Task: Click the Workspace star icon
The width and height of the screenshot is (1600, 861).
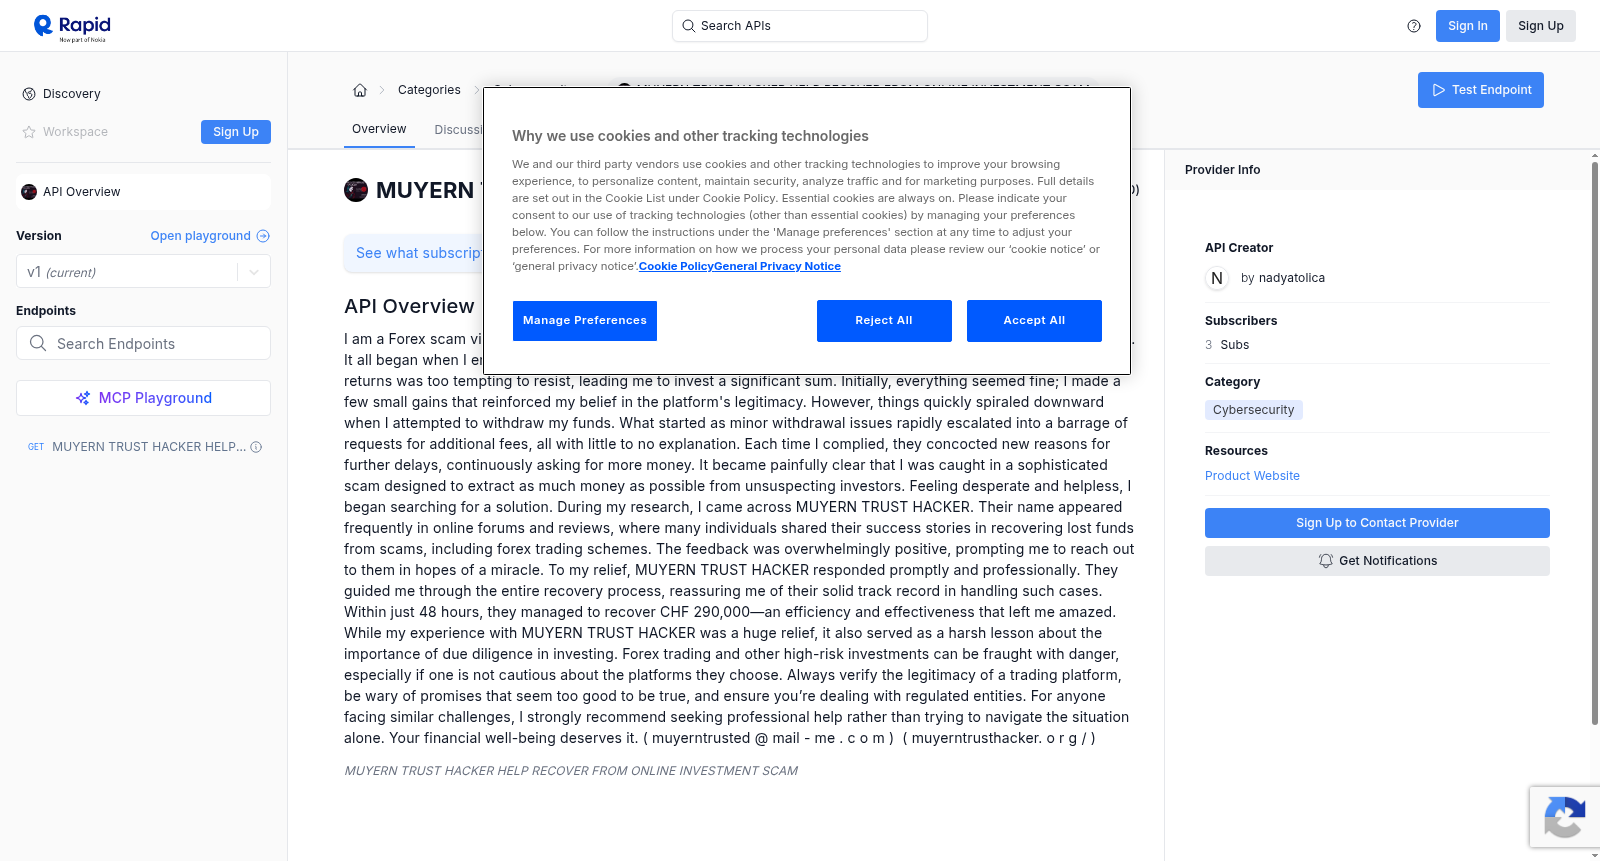Action: tap(29, 132)
